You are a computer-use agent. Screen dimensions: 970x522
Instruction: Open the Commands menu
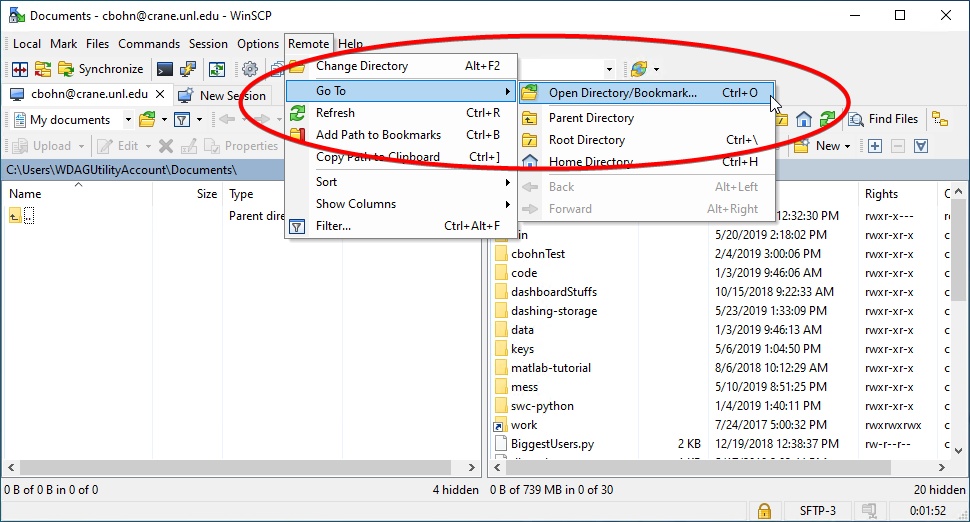coord(149,44)
